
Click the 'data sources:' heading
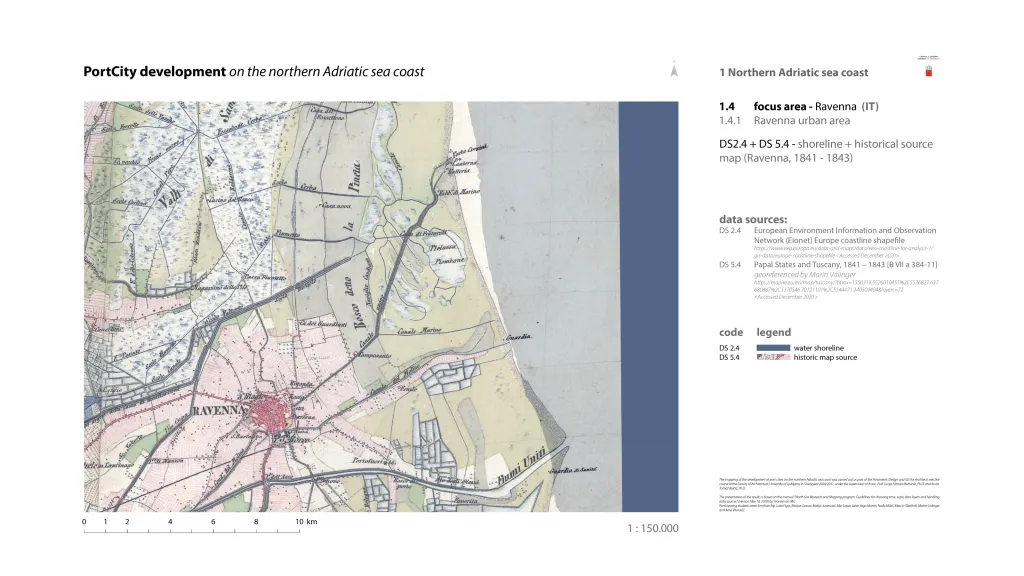[x=752, y=219]
